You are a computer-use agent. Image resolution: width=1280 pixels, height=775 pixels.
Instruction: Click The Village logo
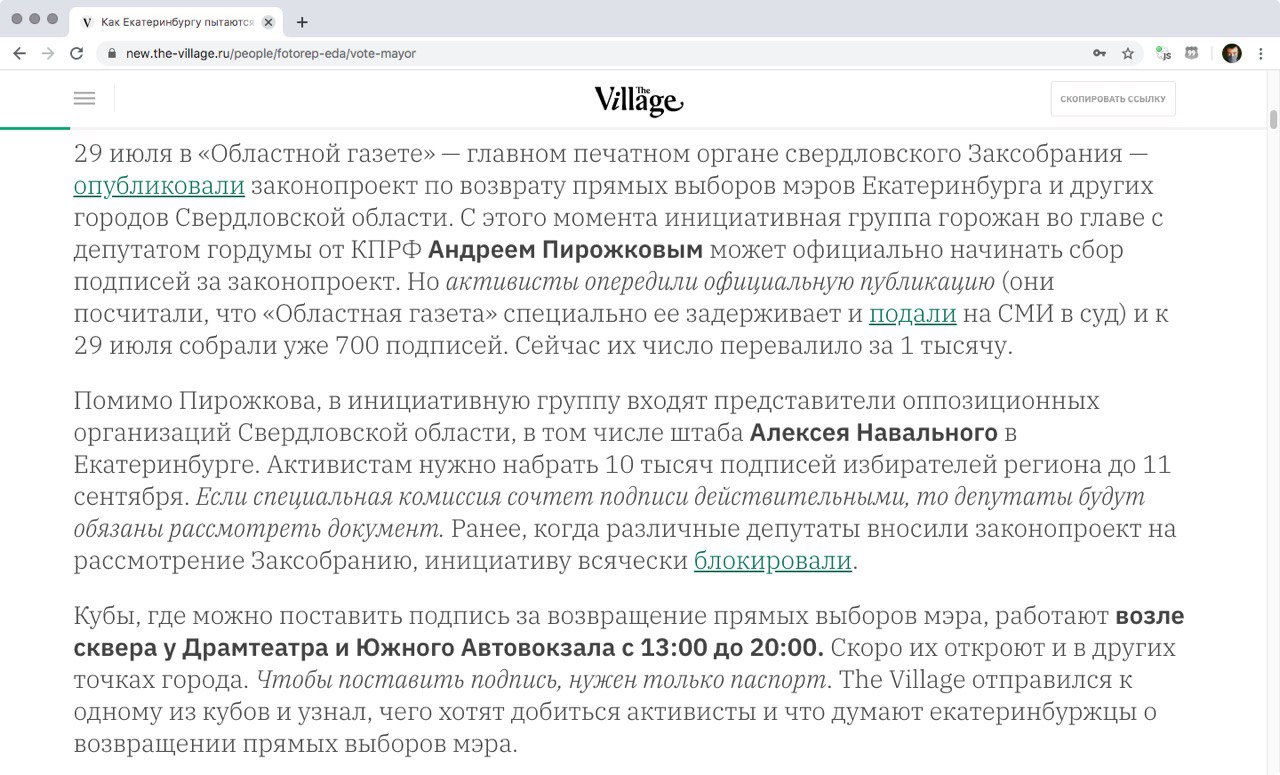[x=638, y=99]
